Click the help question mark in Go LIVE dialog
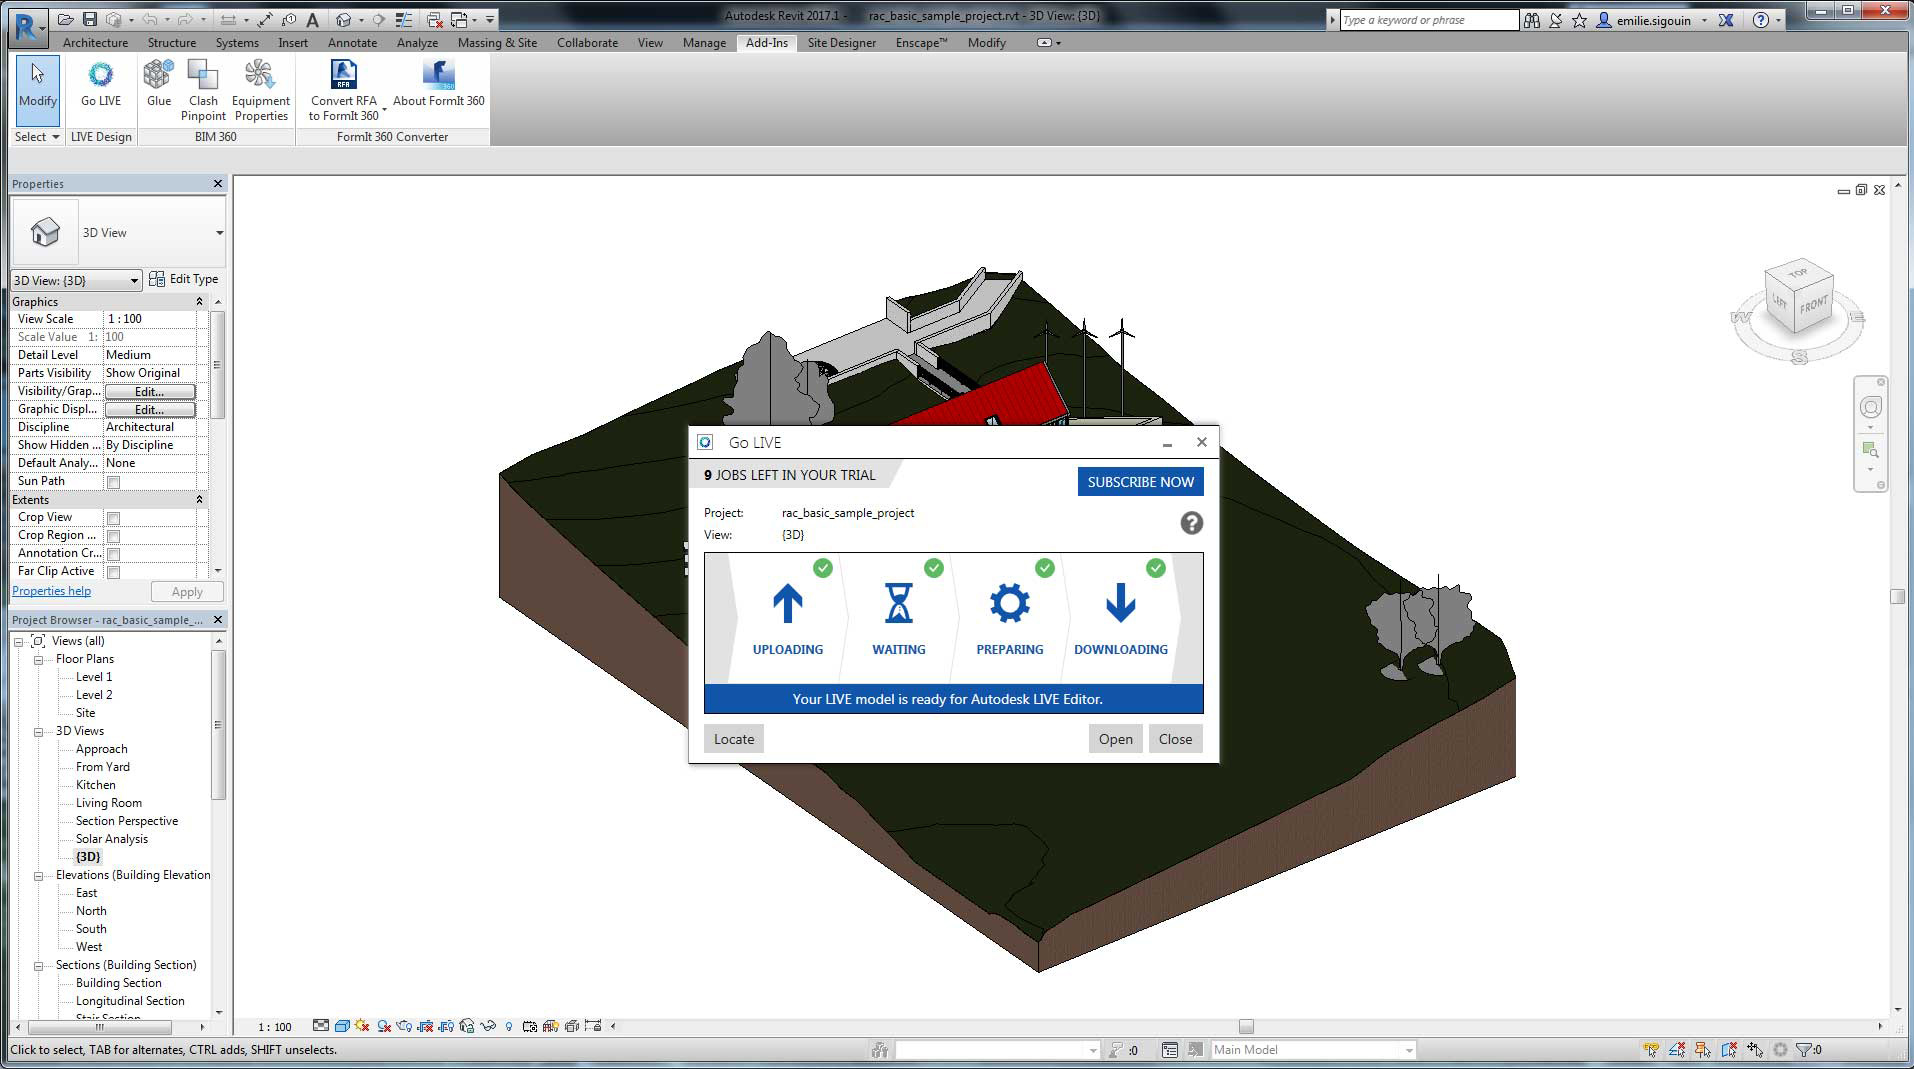 coord(1191,523)
